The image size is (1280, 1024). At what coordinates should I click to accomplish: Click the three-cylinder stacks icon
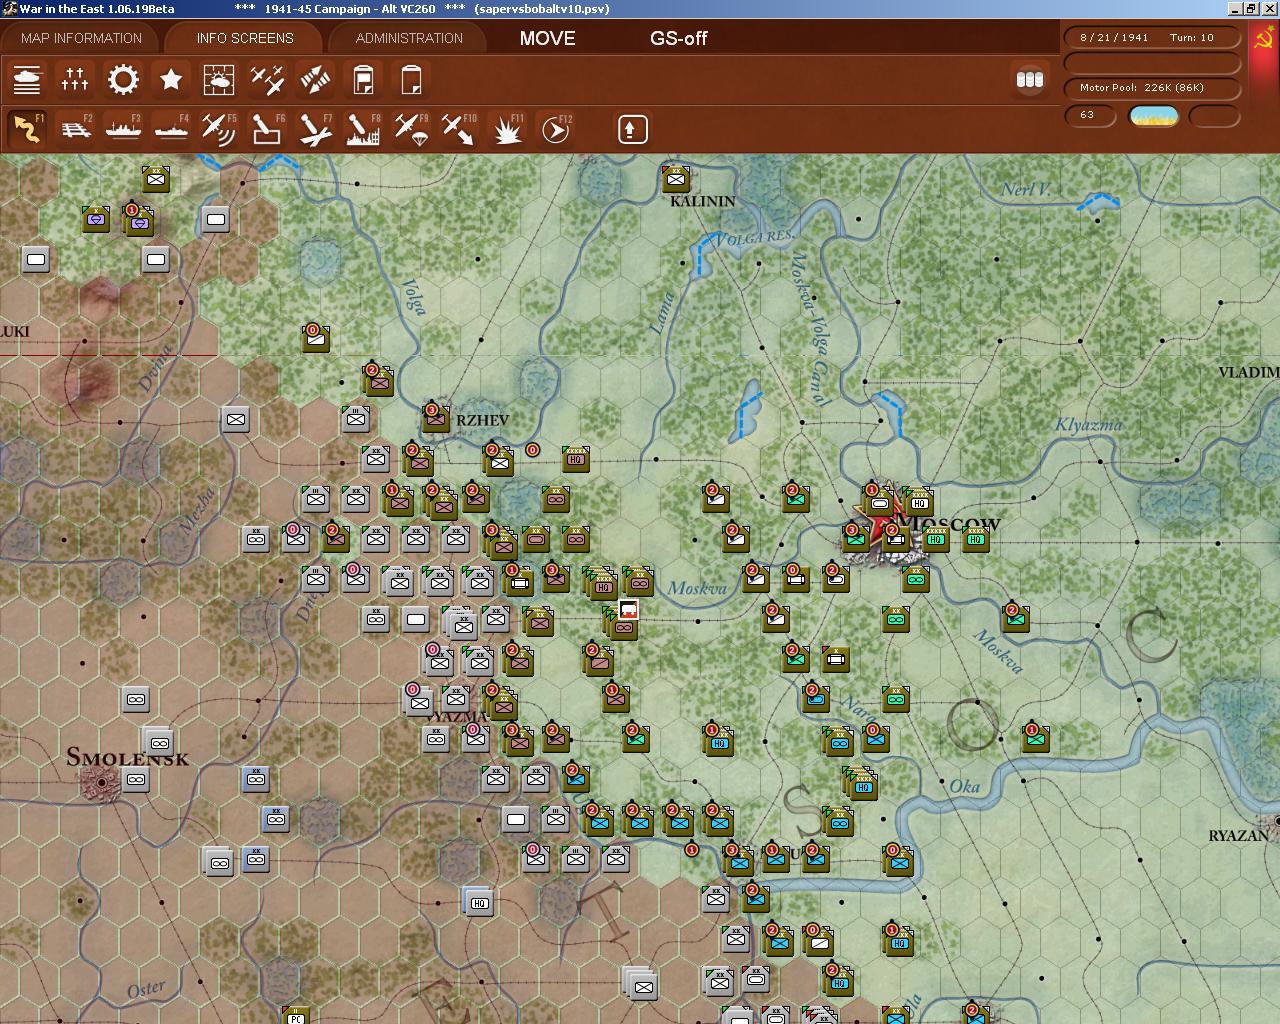click(x=1030, y=79)
